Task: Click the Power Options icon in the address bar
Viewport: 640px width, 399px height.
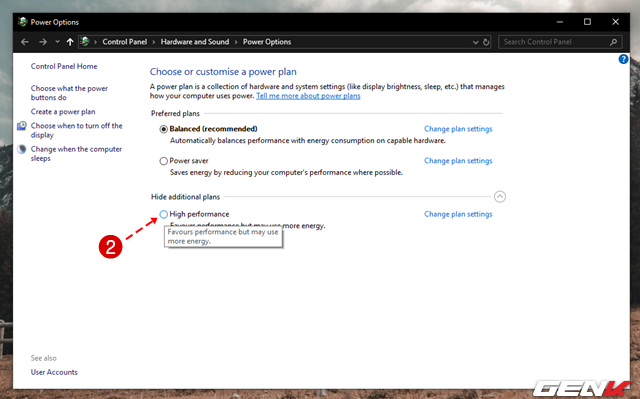Action: (84, 42)
